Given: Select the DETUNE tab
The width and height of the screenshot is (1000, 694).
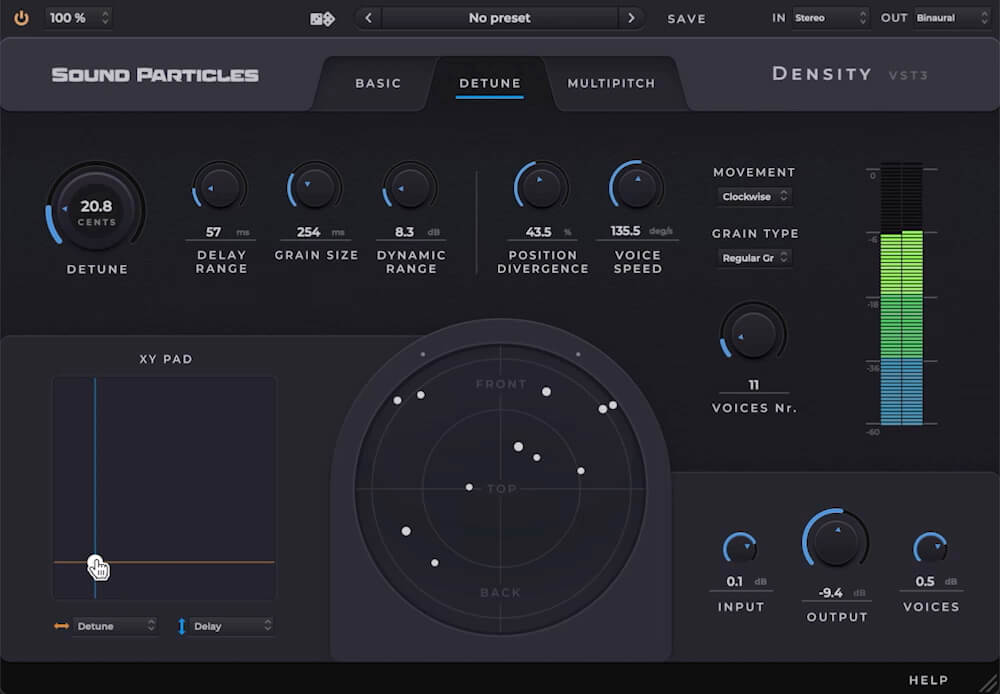Looking at the screenshot, I should coord(490,84).
